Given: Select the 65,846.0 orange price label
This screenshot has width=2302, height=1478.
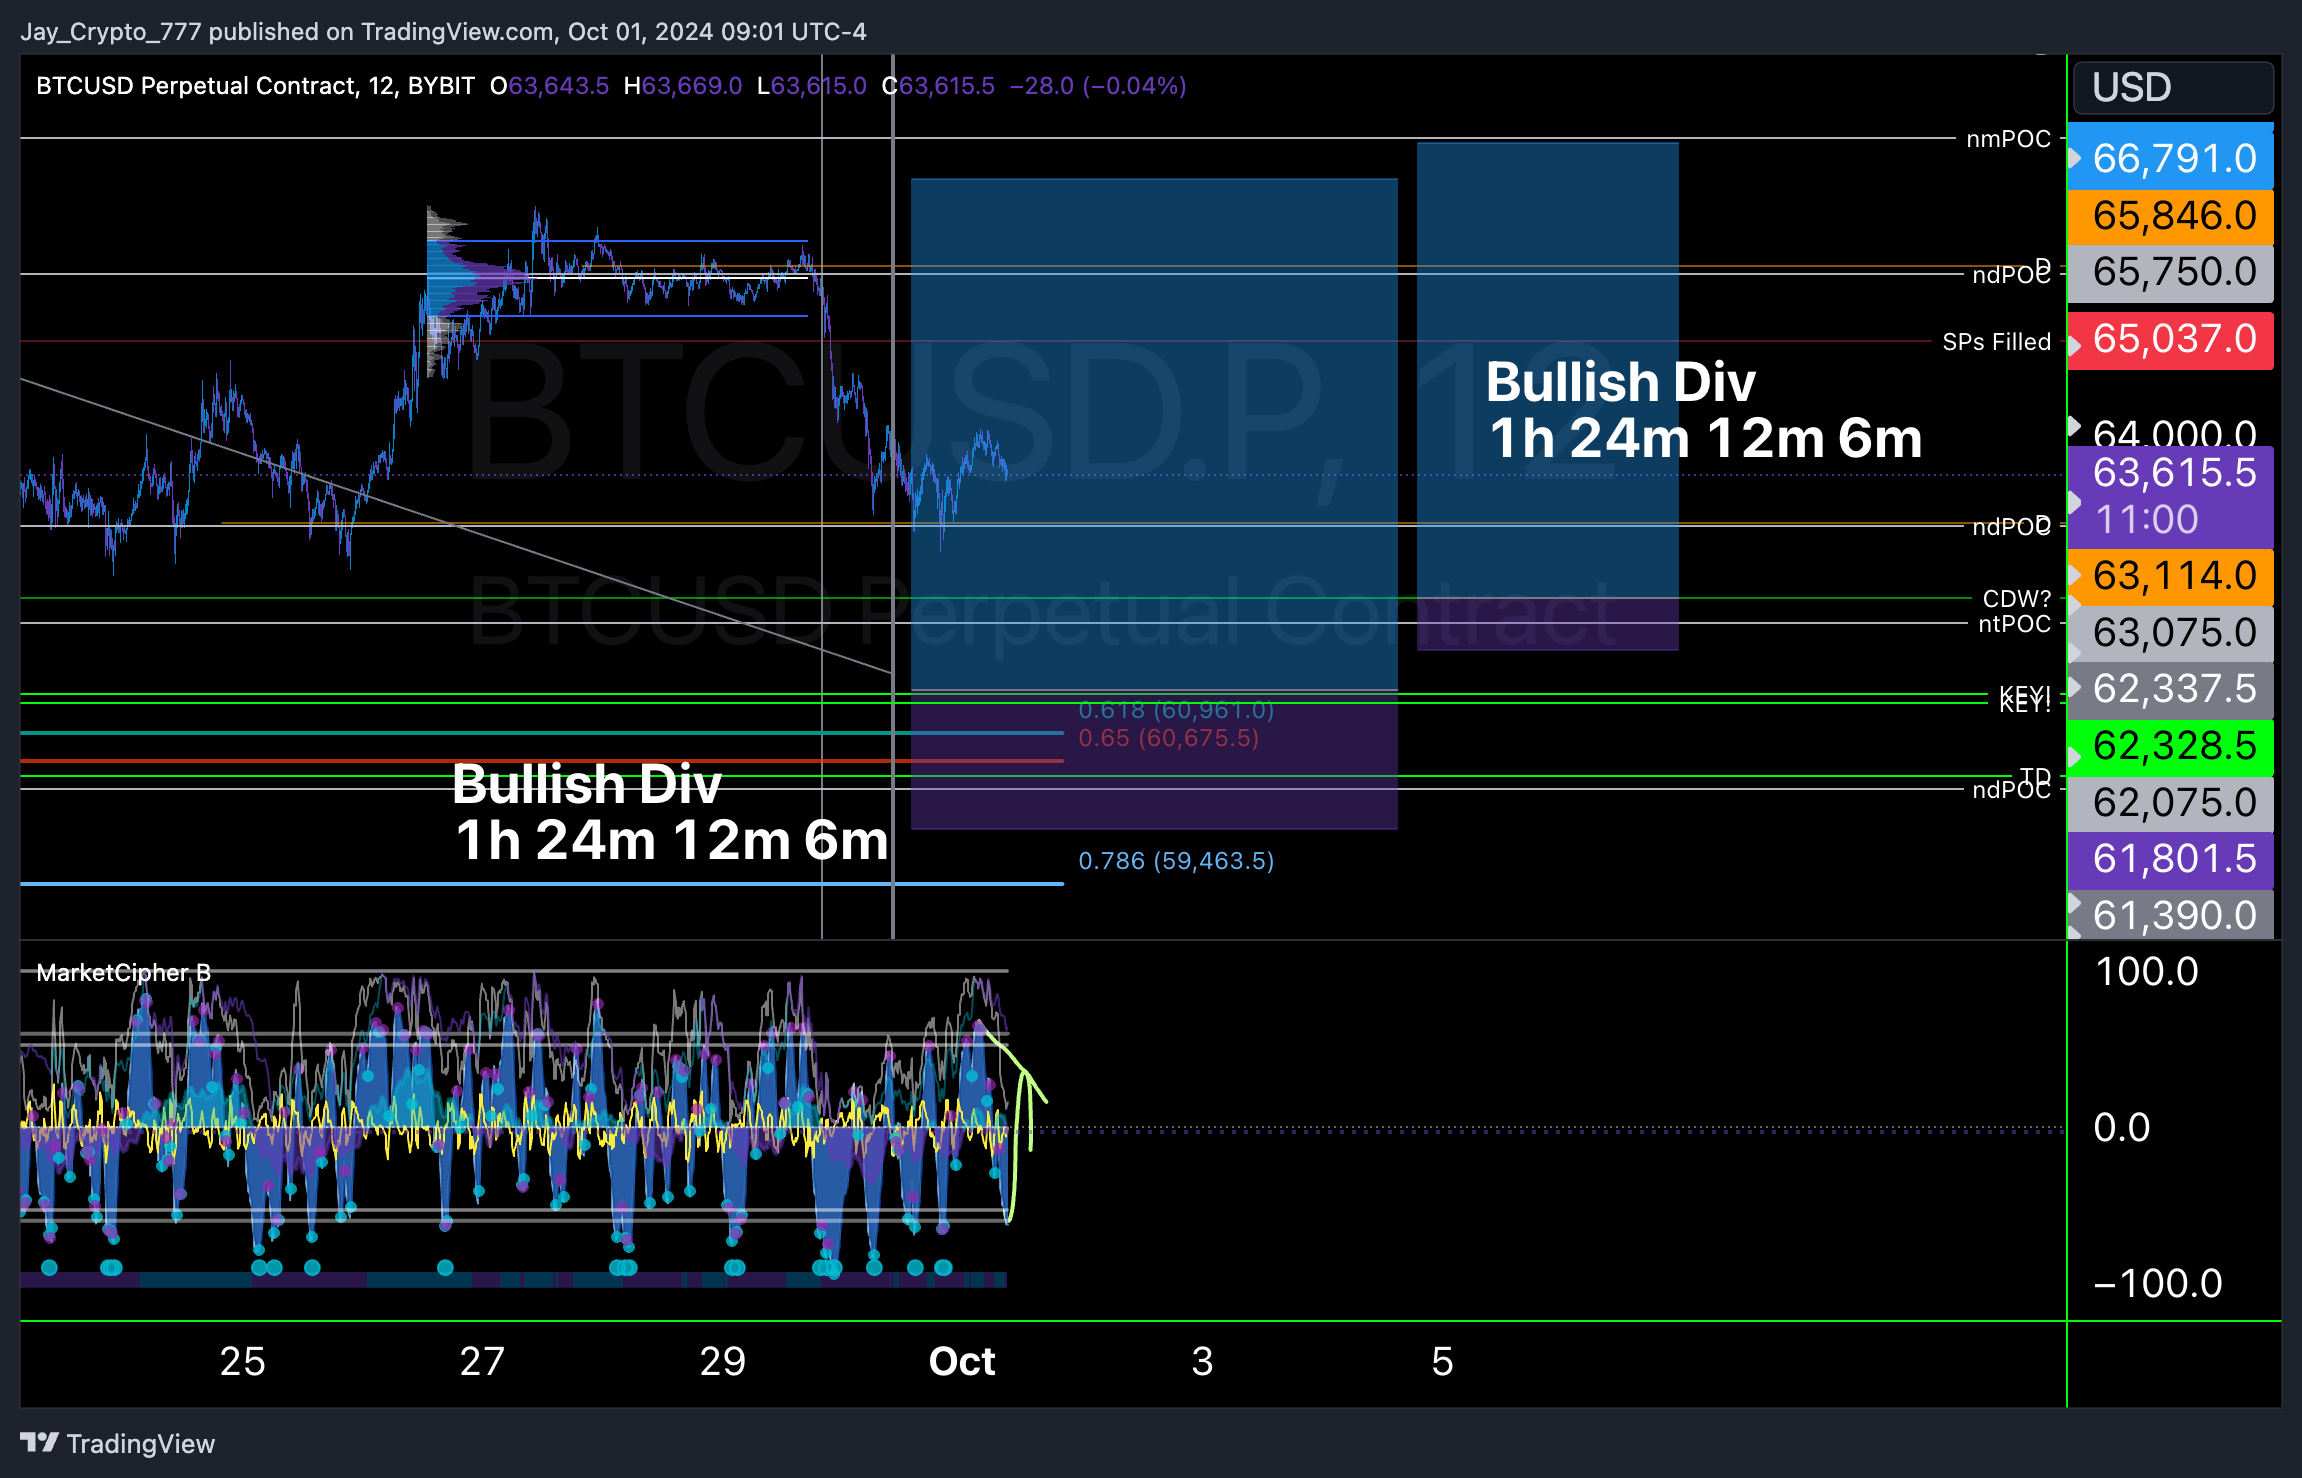Looking at the screenshot, I should [x=2171, y=215].
